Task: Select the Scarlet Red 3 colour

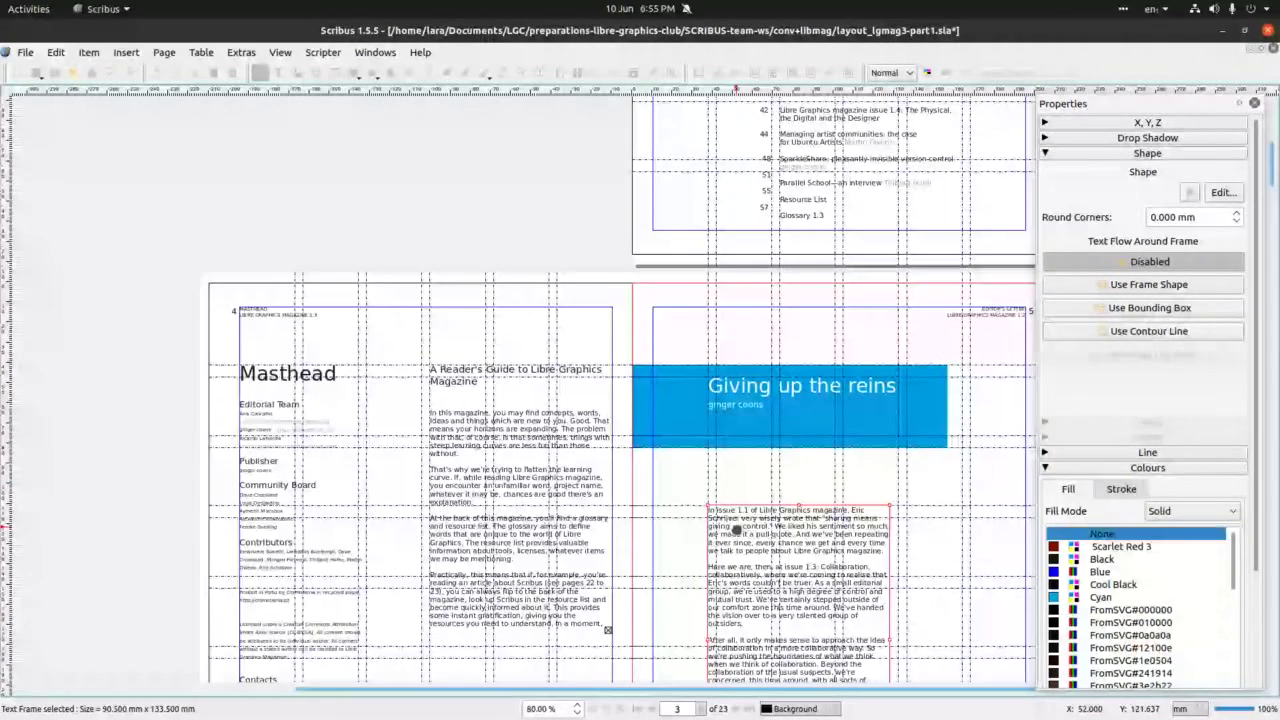Action: [1135, 547]
